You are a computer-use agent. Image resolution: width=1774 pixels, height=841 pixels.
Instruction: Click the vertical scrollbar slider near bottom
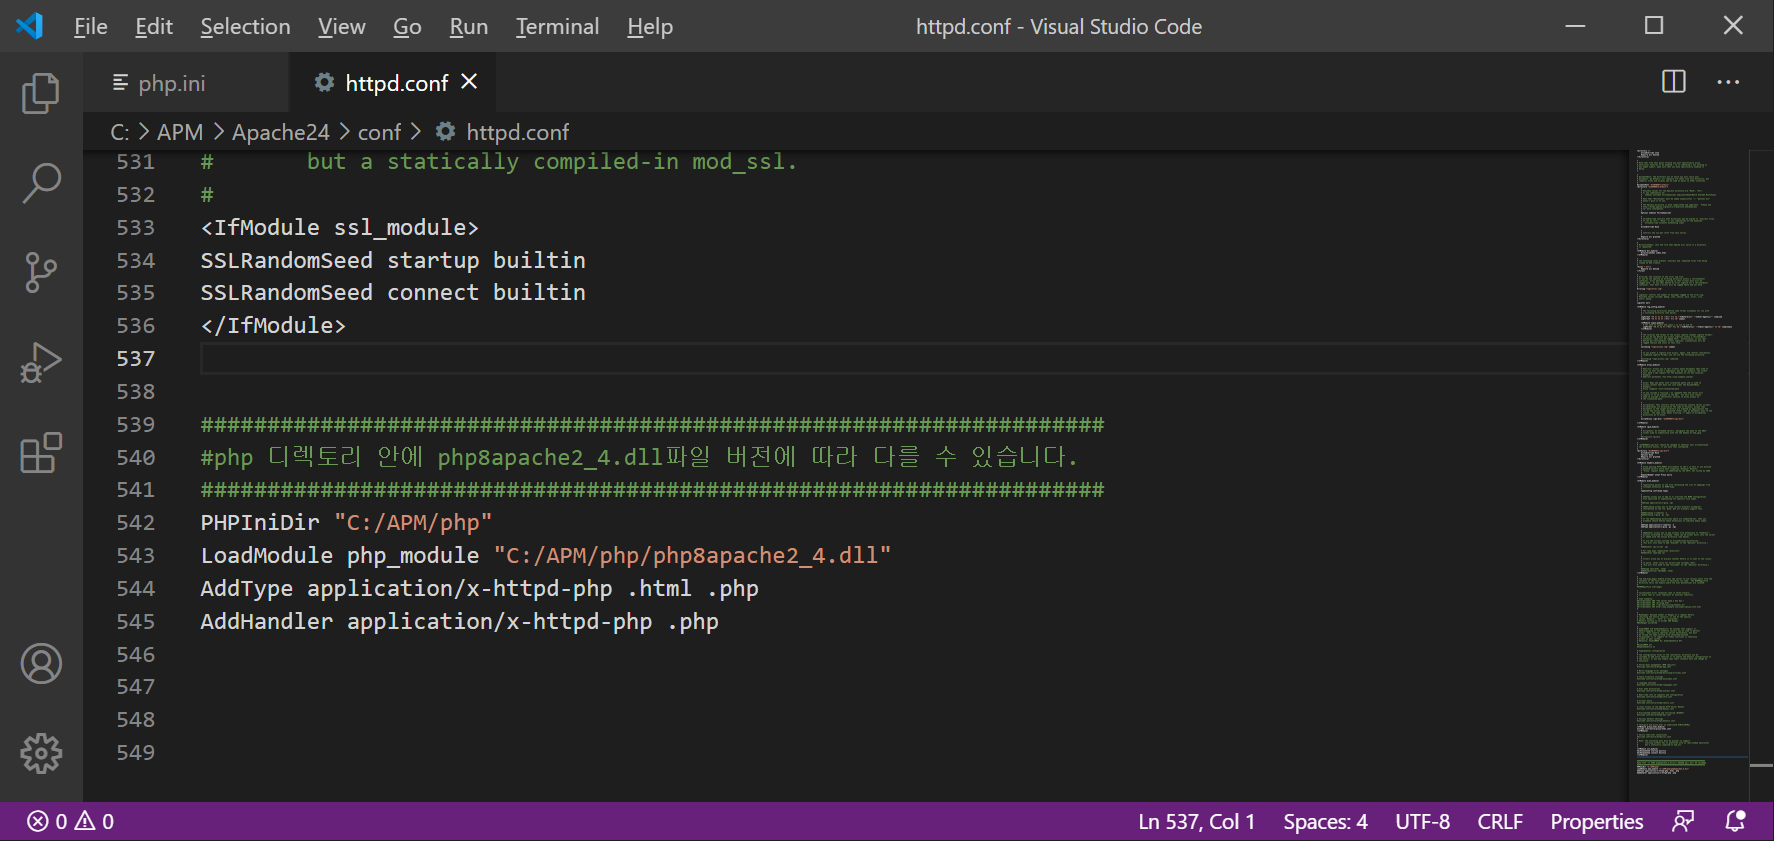click(x=1762, y=765)
